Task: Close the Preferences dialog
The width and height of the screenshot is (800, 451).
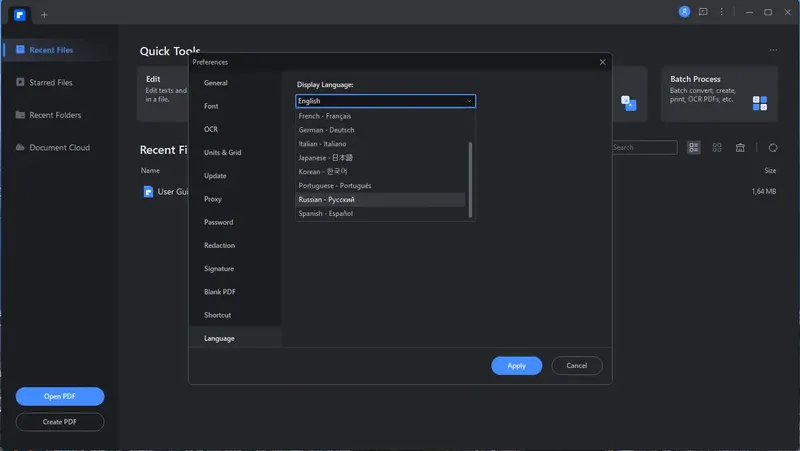Action: (603, 62)
